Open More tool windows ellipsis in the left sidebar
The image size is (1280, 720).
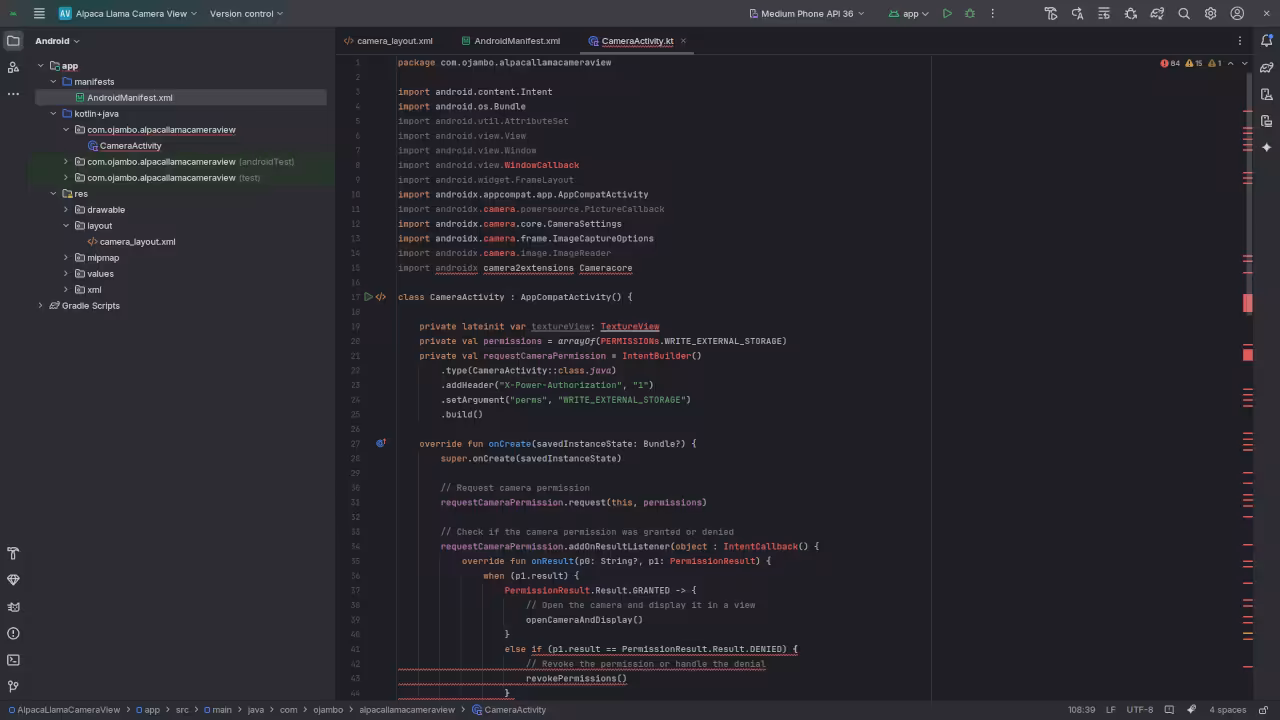coord(13,94)
